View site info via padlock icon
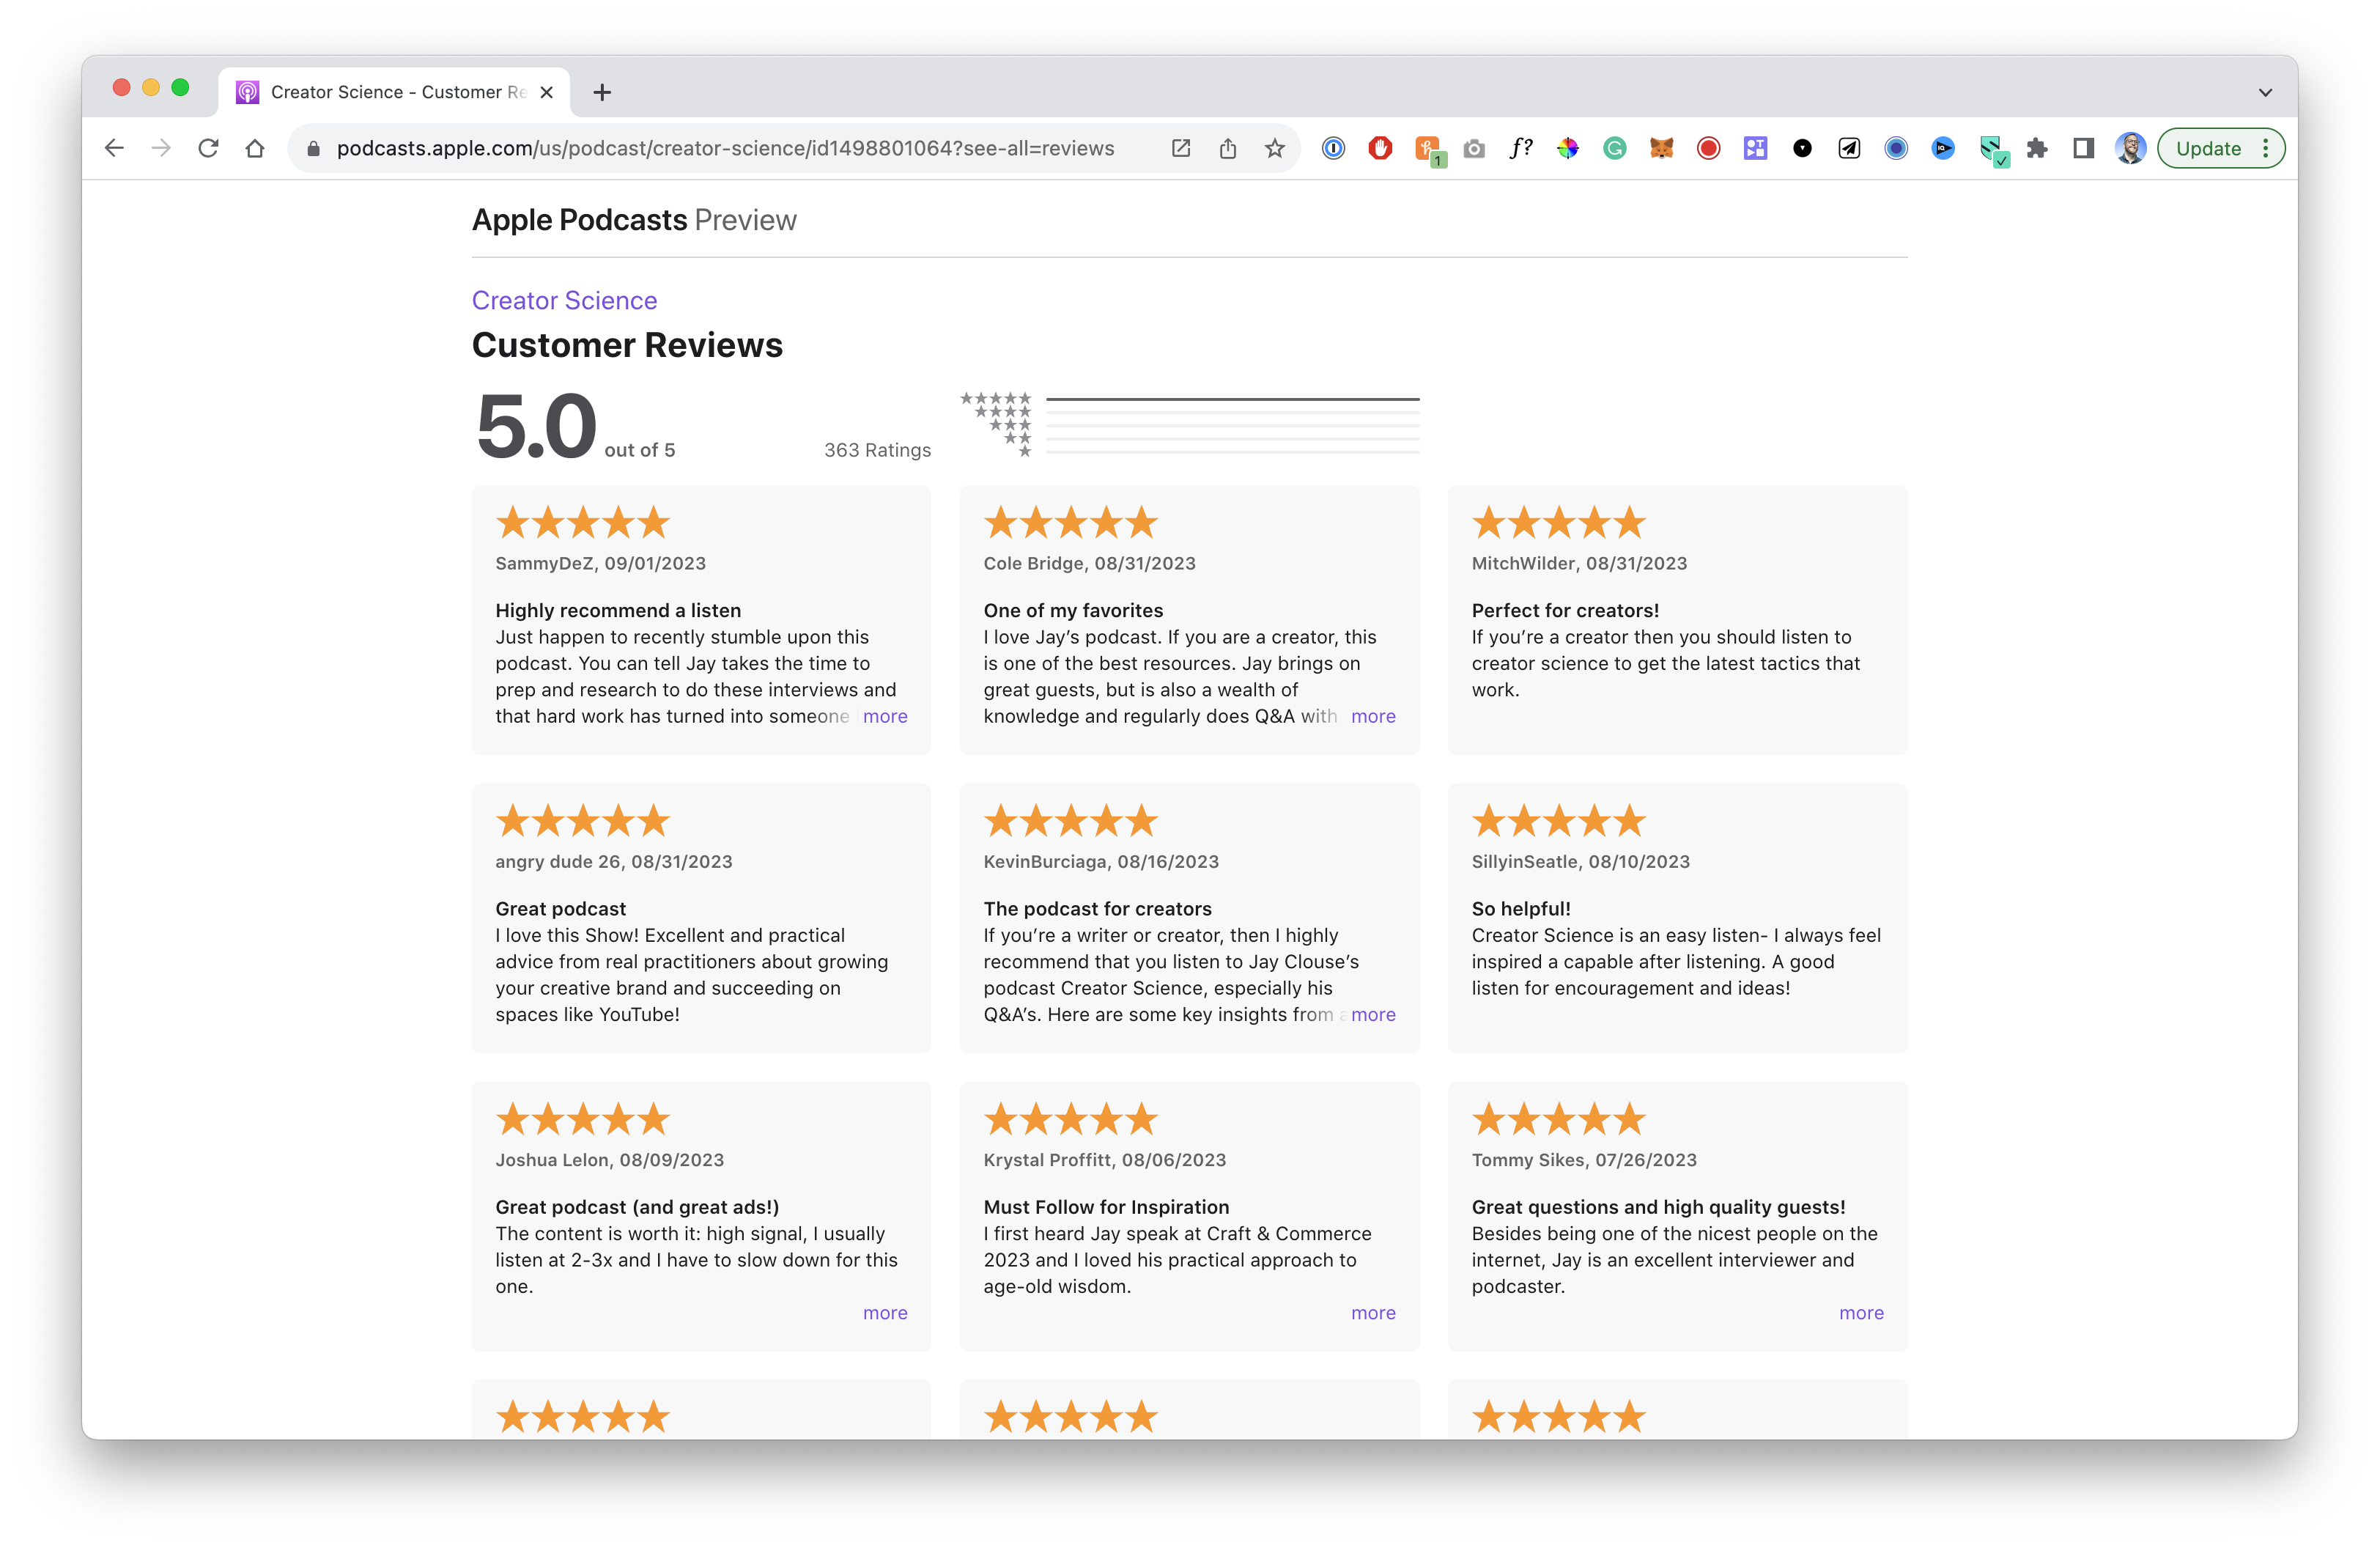2380x1548 pixels. tap(313, 149)
